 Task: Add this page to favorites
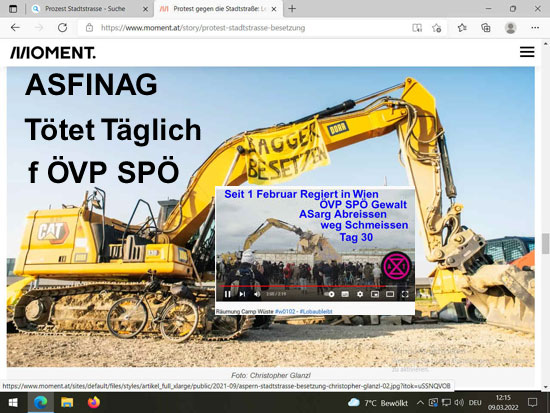pos(437,28)
